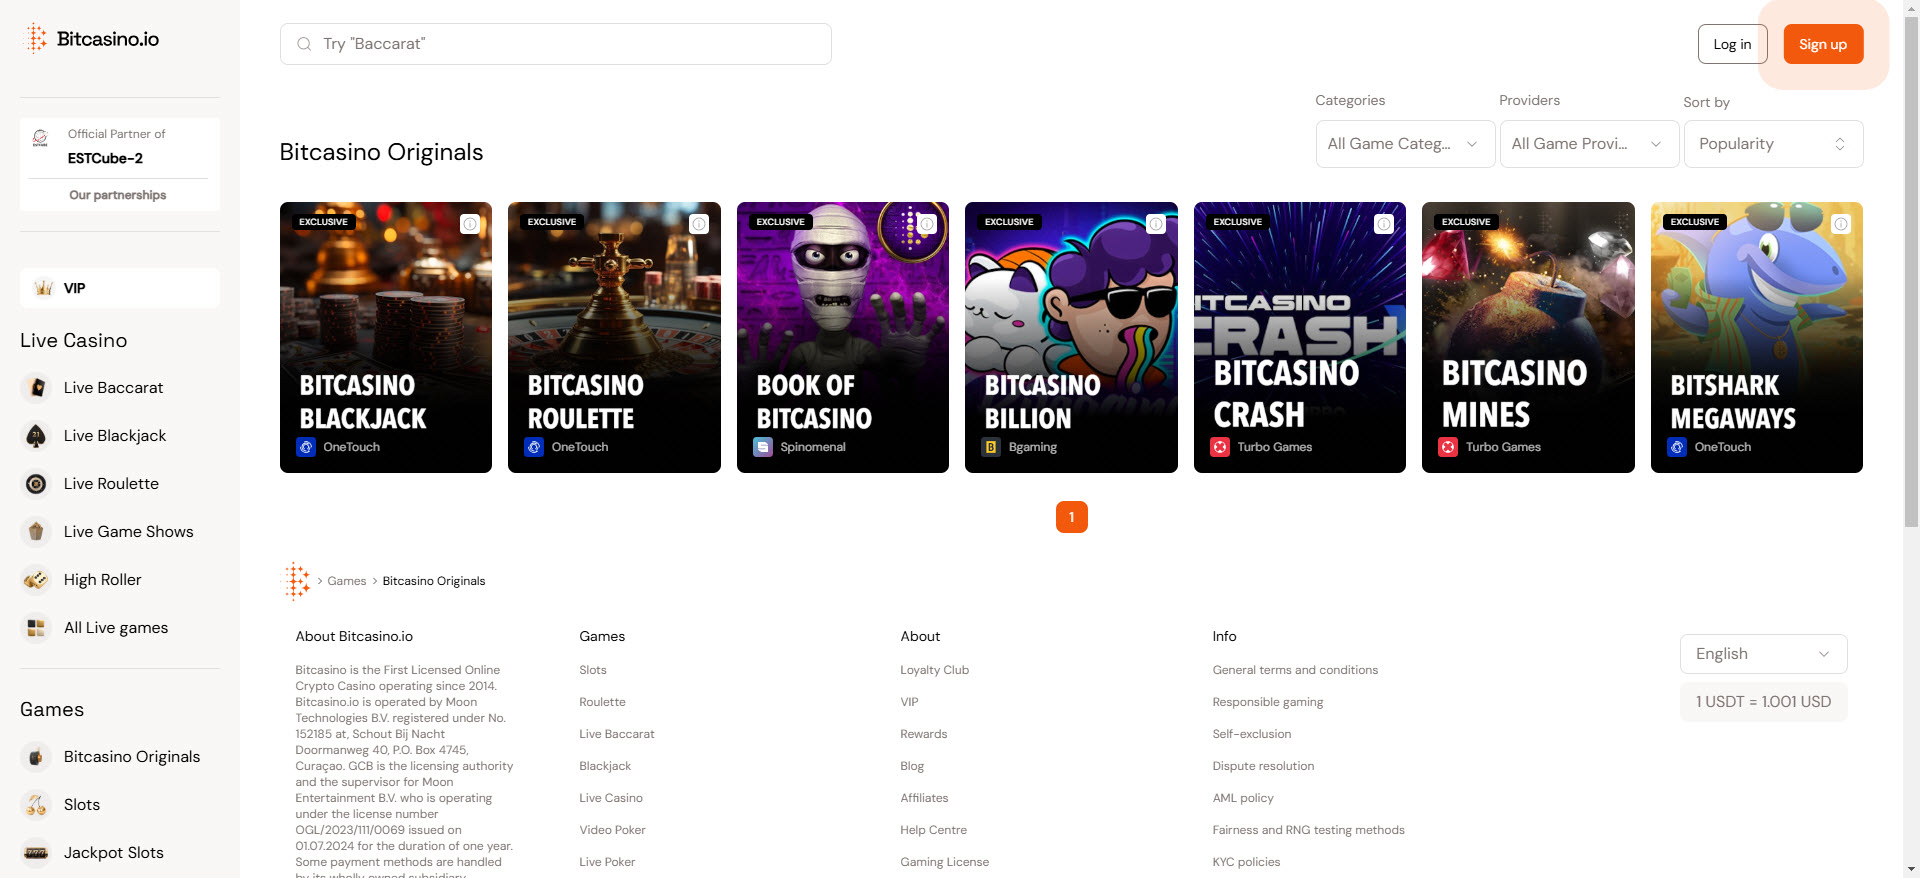Open info icon on Bitcasino Roulette card
1920x878 pixels.
pyautogui.click(x=699, y=224)
